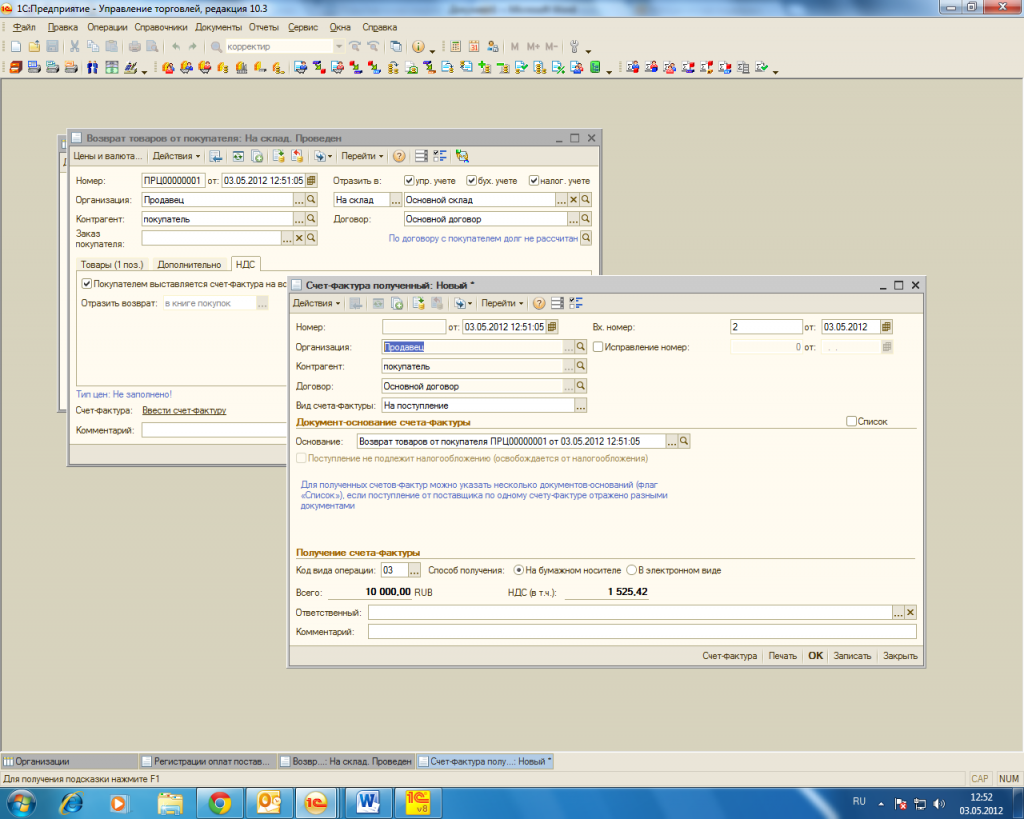The height and width of the screenshot is (819, 1024).
Task: Uncheck the бух. учете checkbox
Action: (x=472, y=181)
